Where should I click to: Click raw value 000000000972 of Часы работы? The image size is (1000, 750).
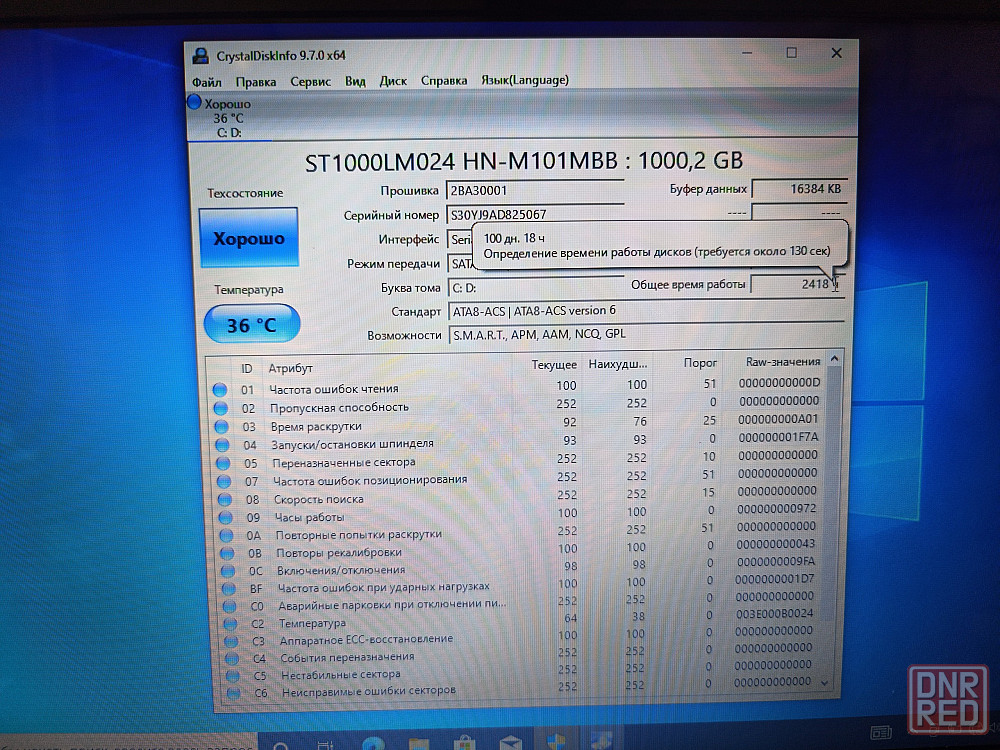pos(777,508)
